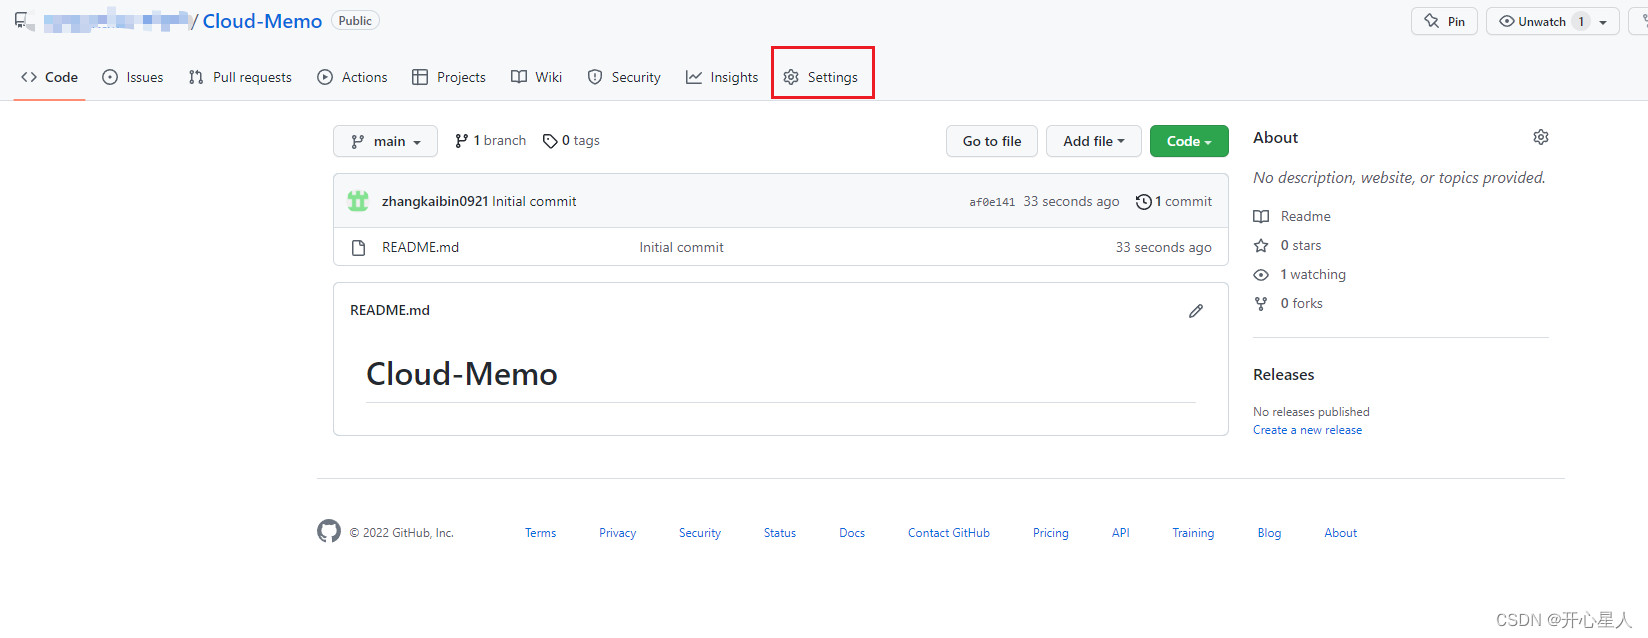The height and width of the screenshot is (638, 1648).
Task: Click the book icon beside Readme
Action: click(x=1261, y=217)
